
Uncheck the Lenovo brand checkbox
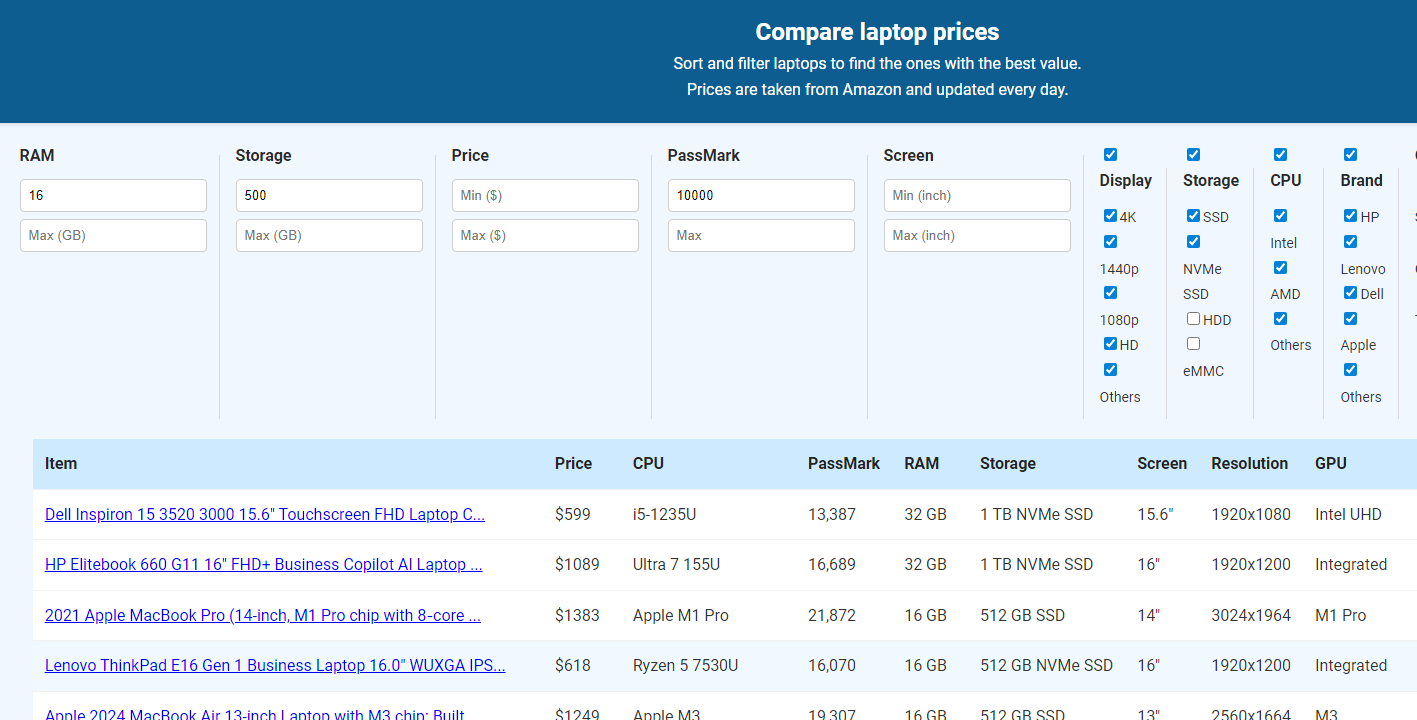(1350, 241)
